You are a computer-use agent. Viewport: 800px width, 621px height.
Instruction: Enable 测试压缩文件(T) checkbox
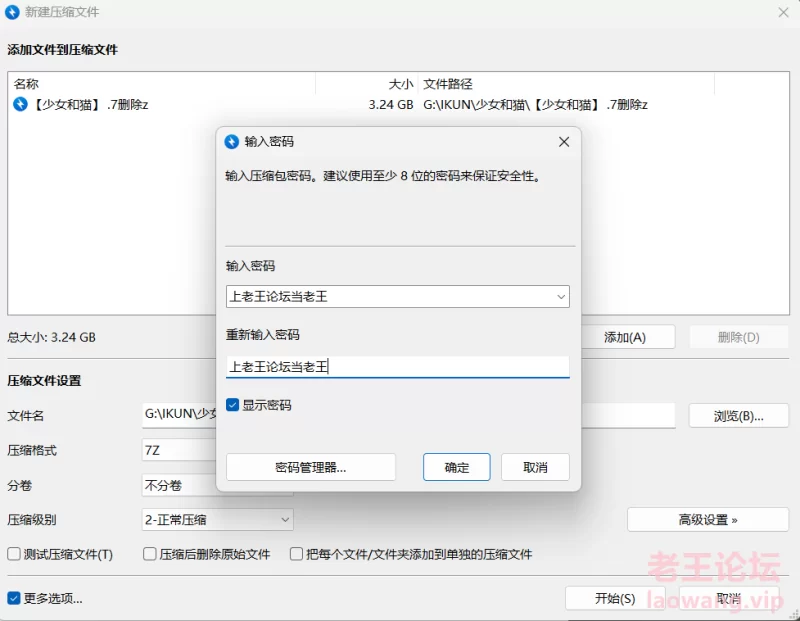[x=14, y=554]
